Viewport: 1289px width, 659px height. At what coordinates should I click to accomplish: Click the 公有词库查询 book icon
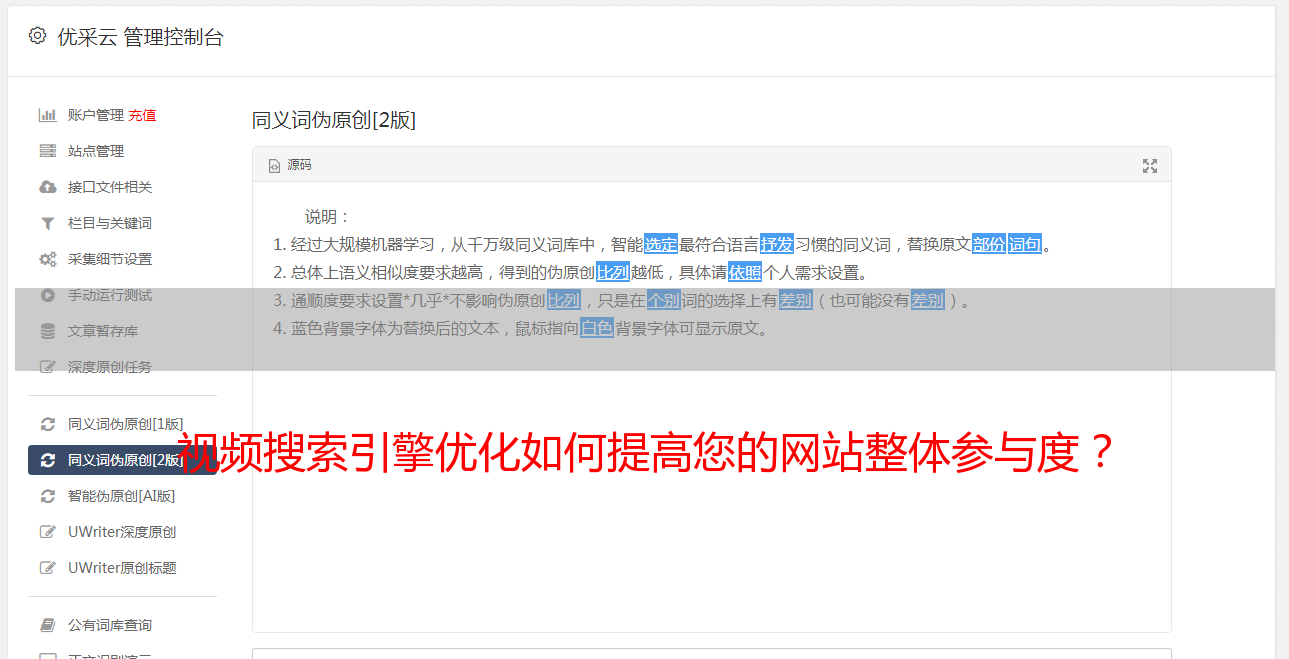pyautogui.click(x=47, y=625)
